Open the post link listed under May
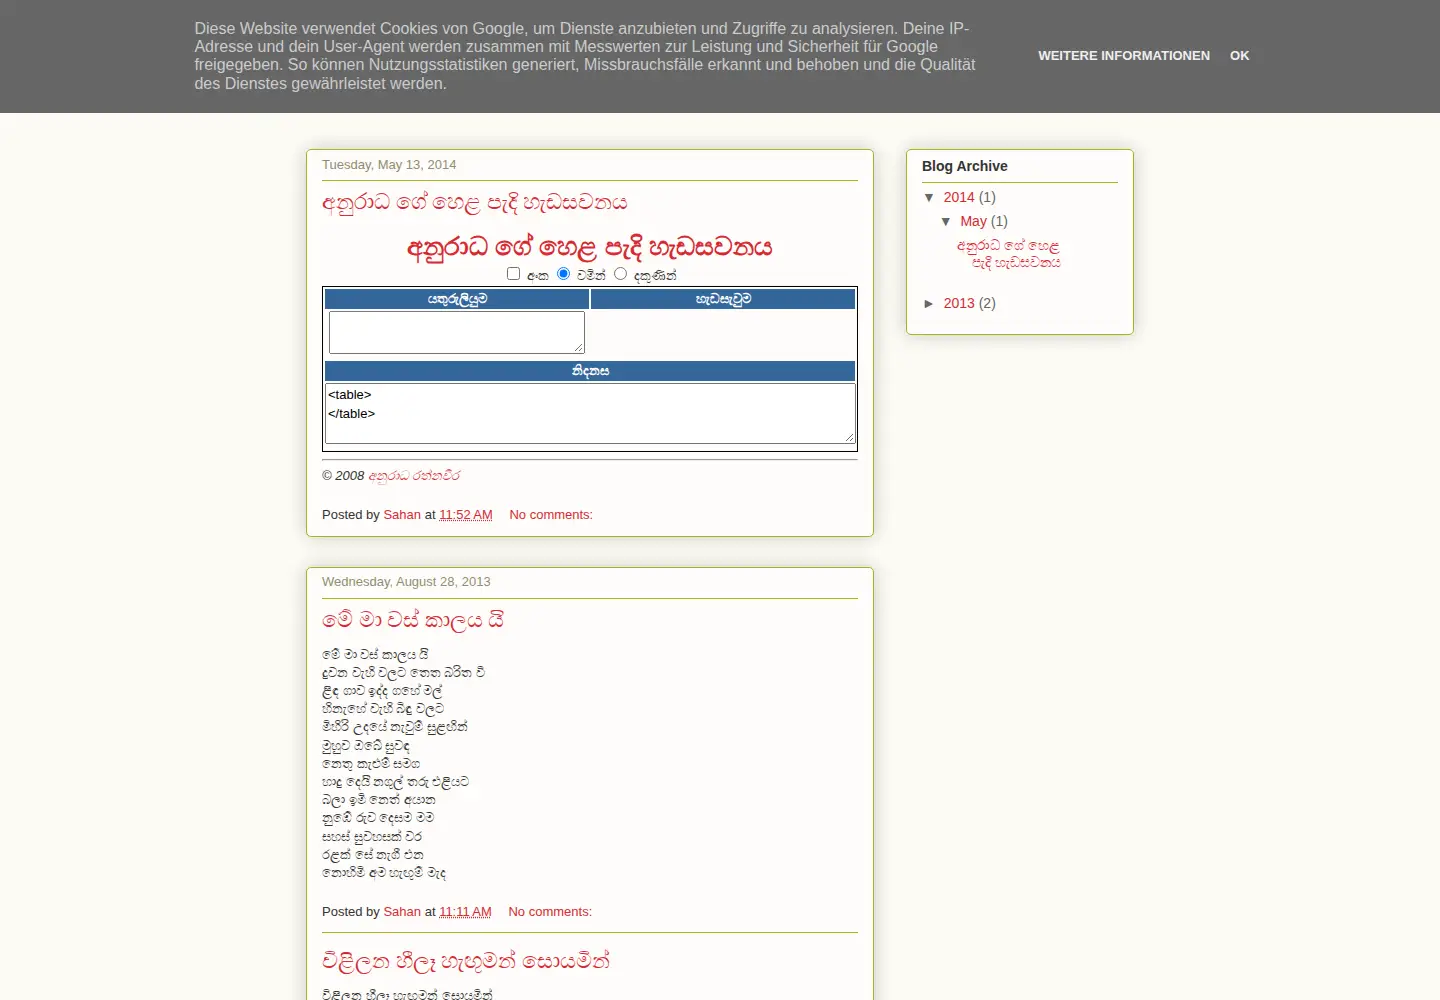1440x1000 pixels. click(1008, 254)
